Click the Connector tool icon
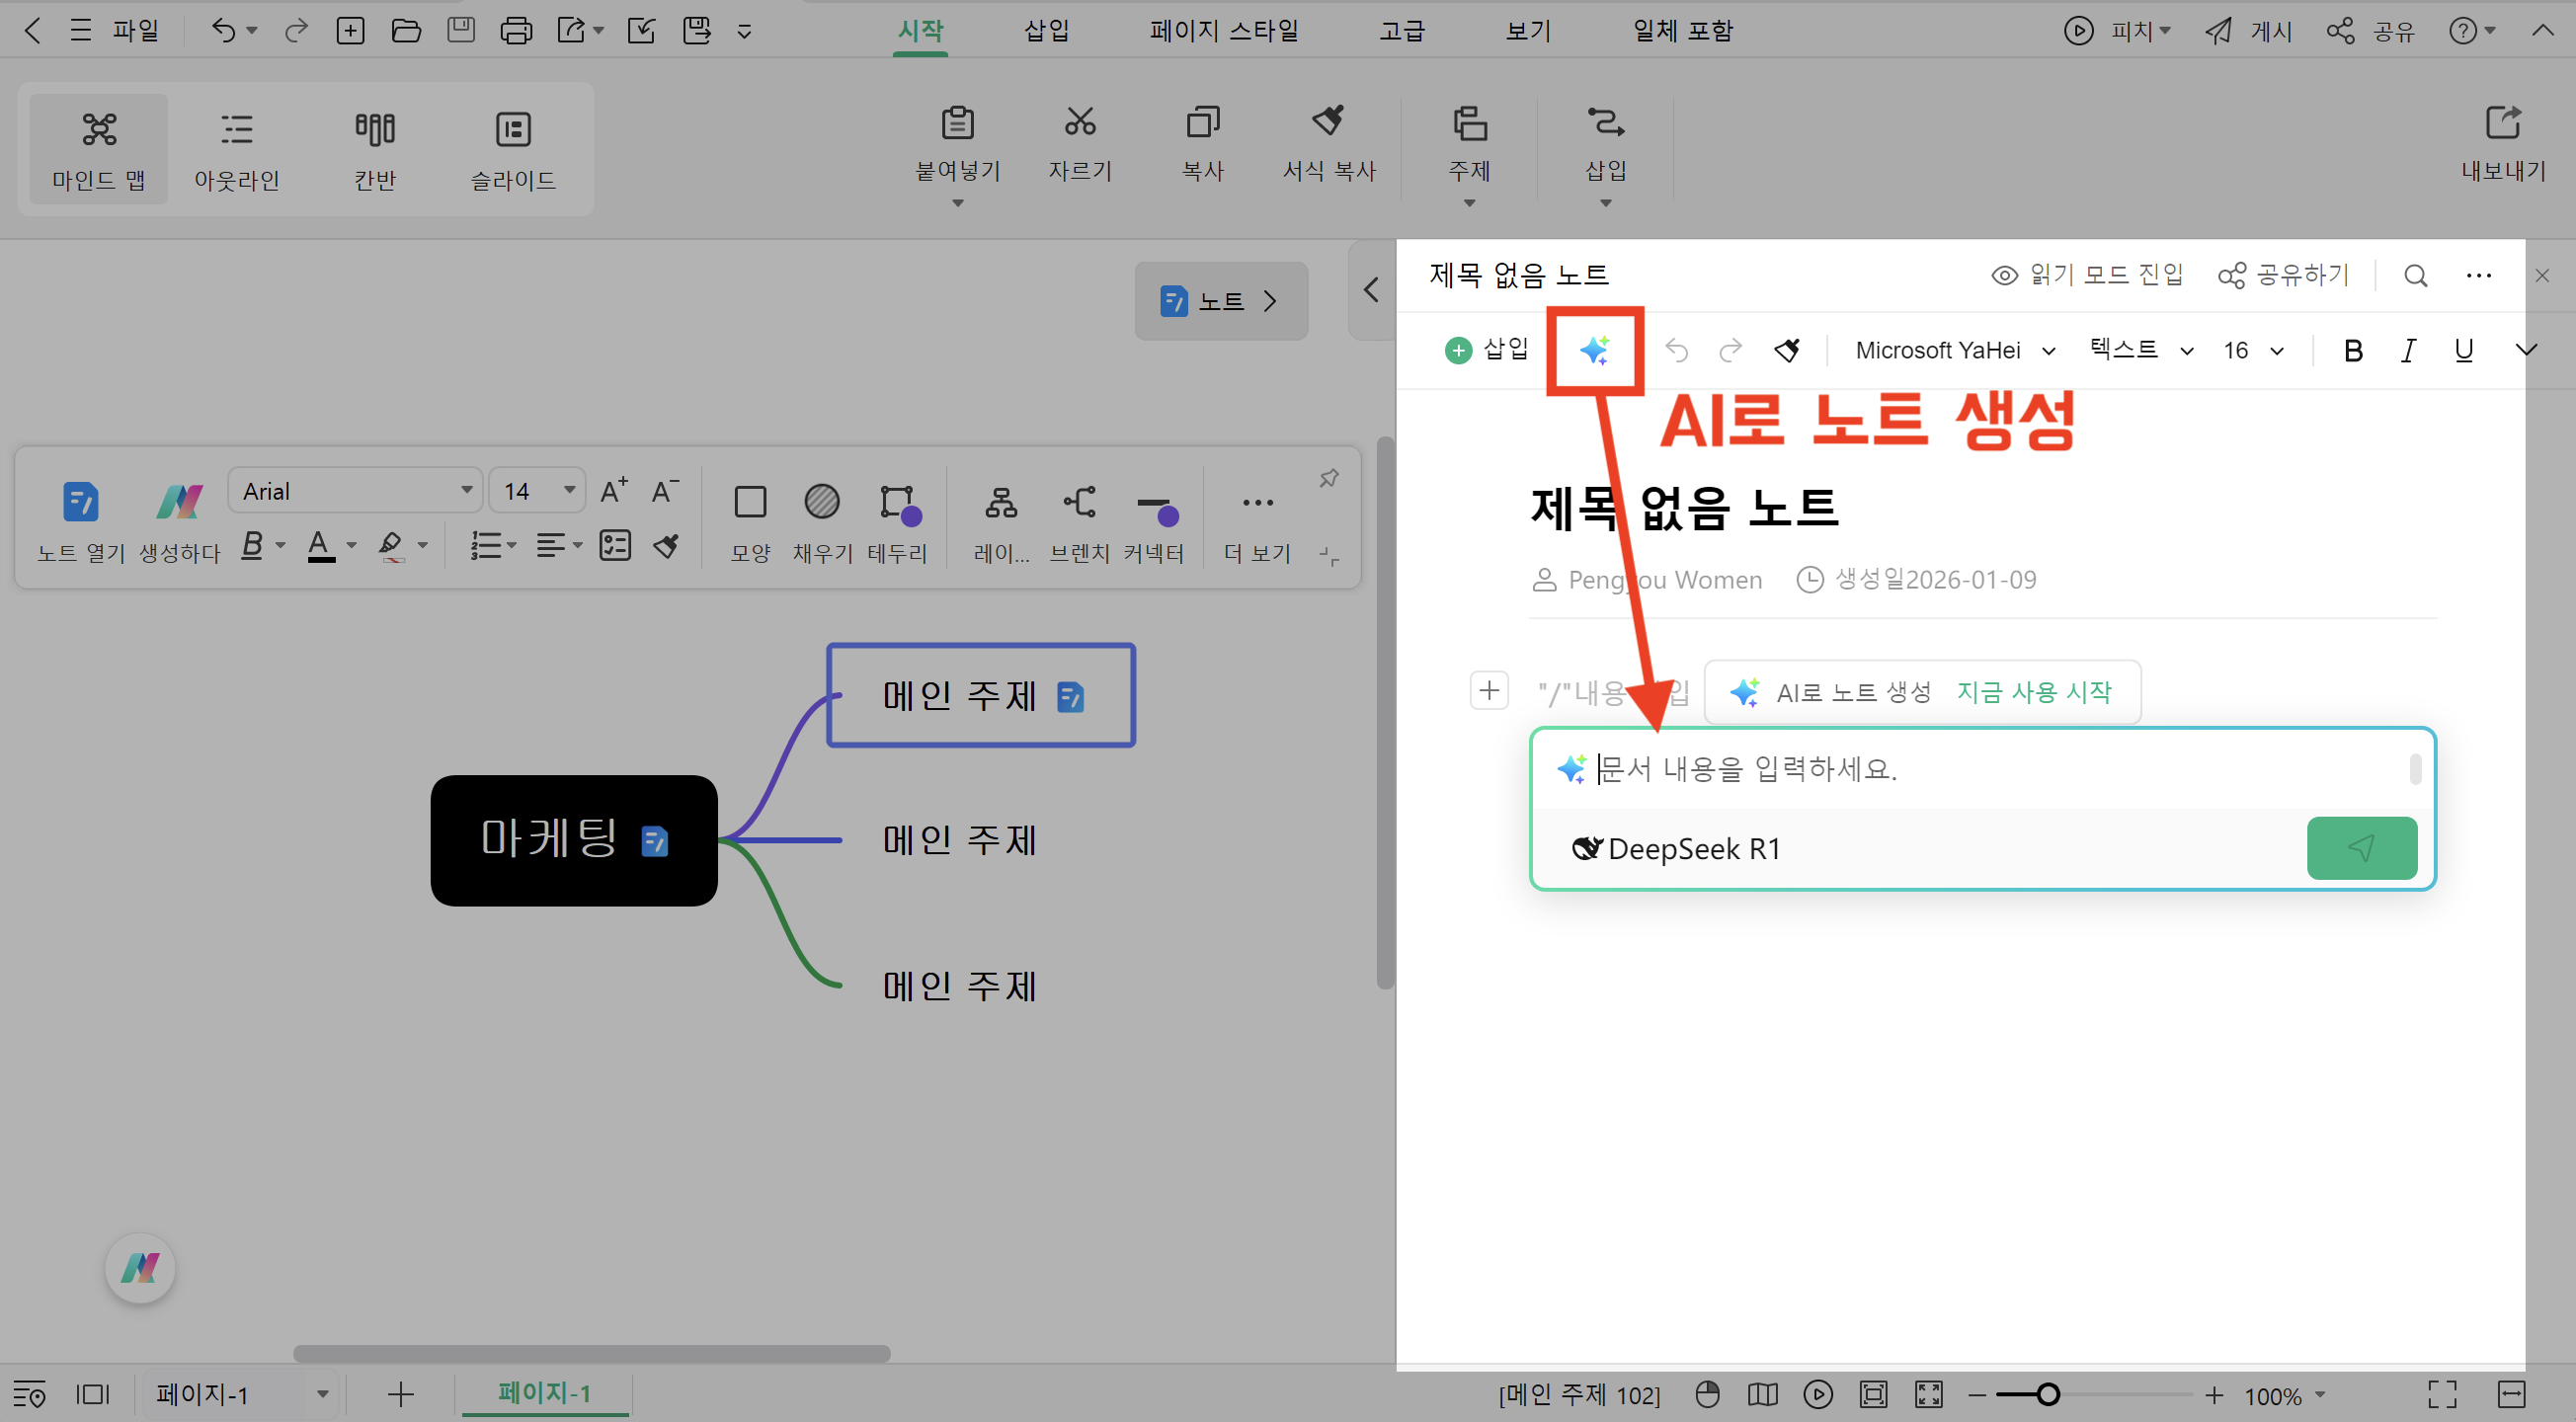The width and height of the screenshot is (2576, 1422). [x=1157, y=506]
